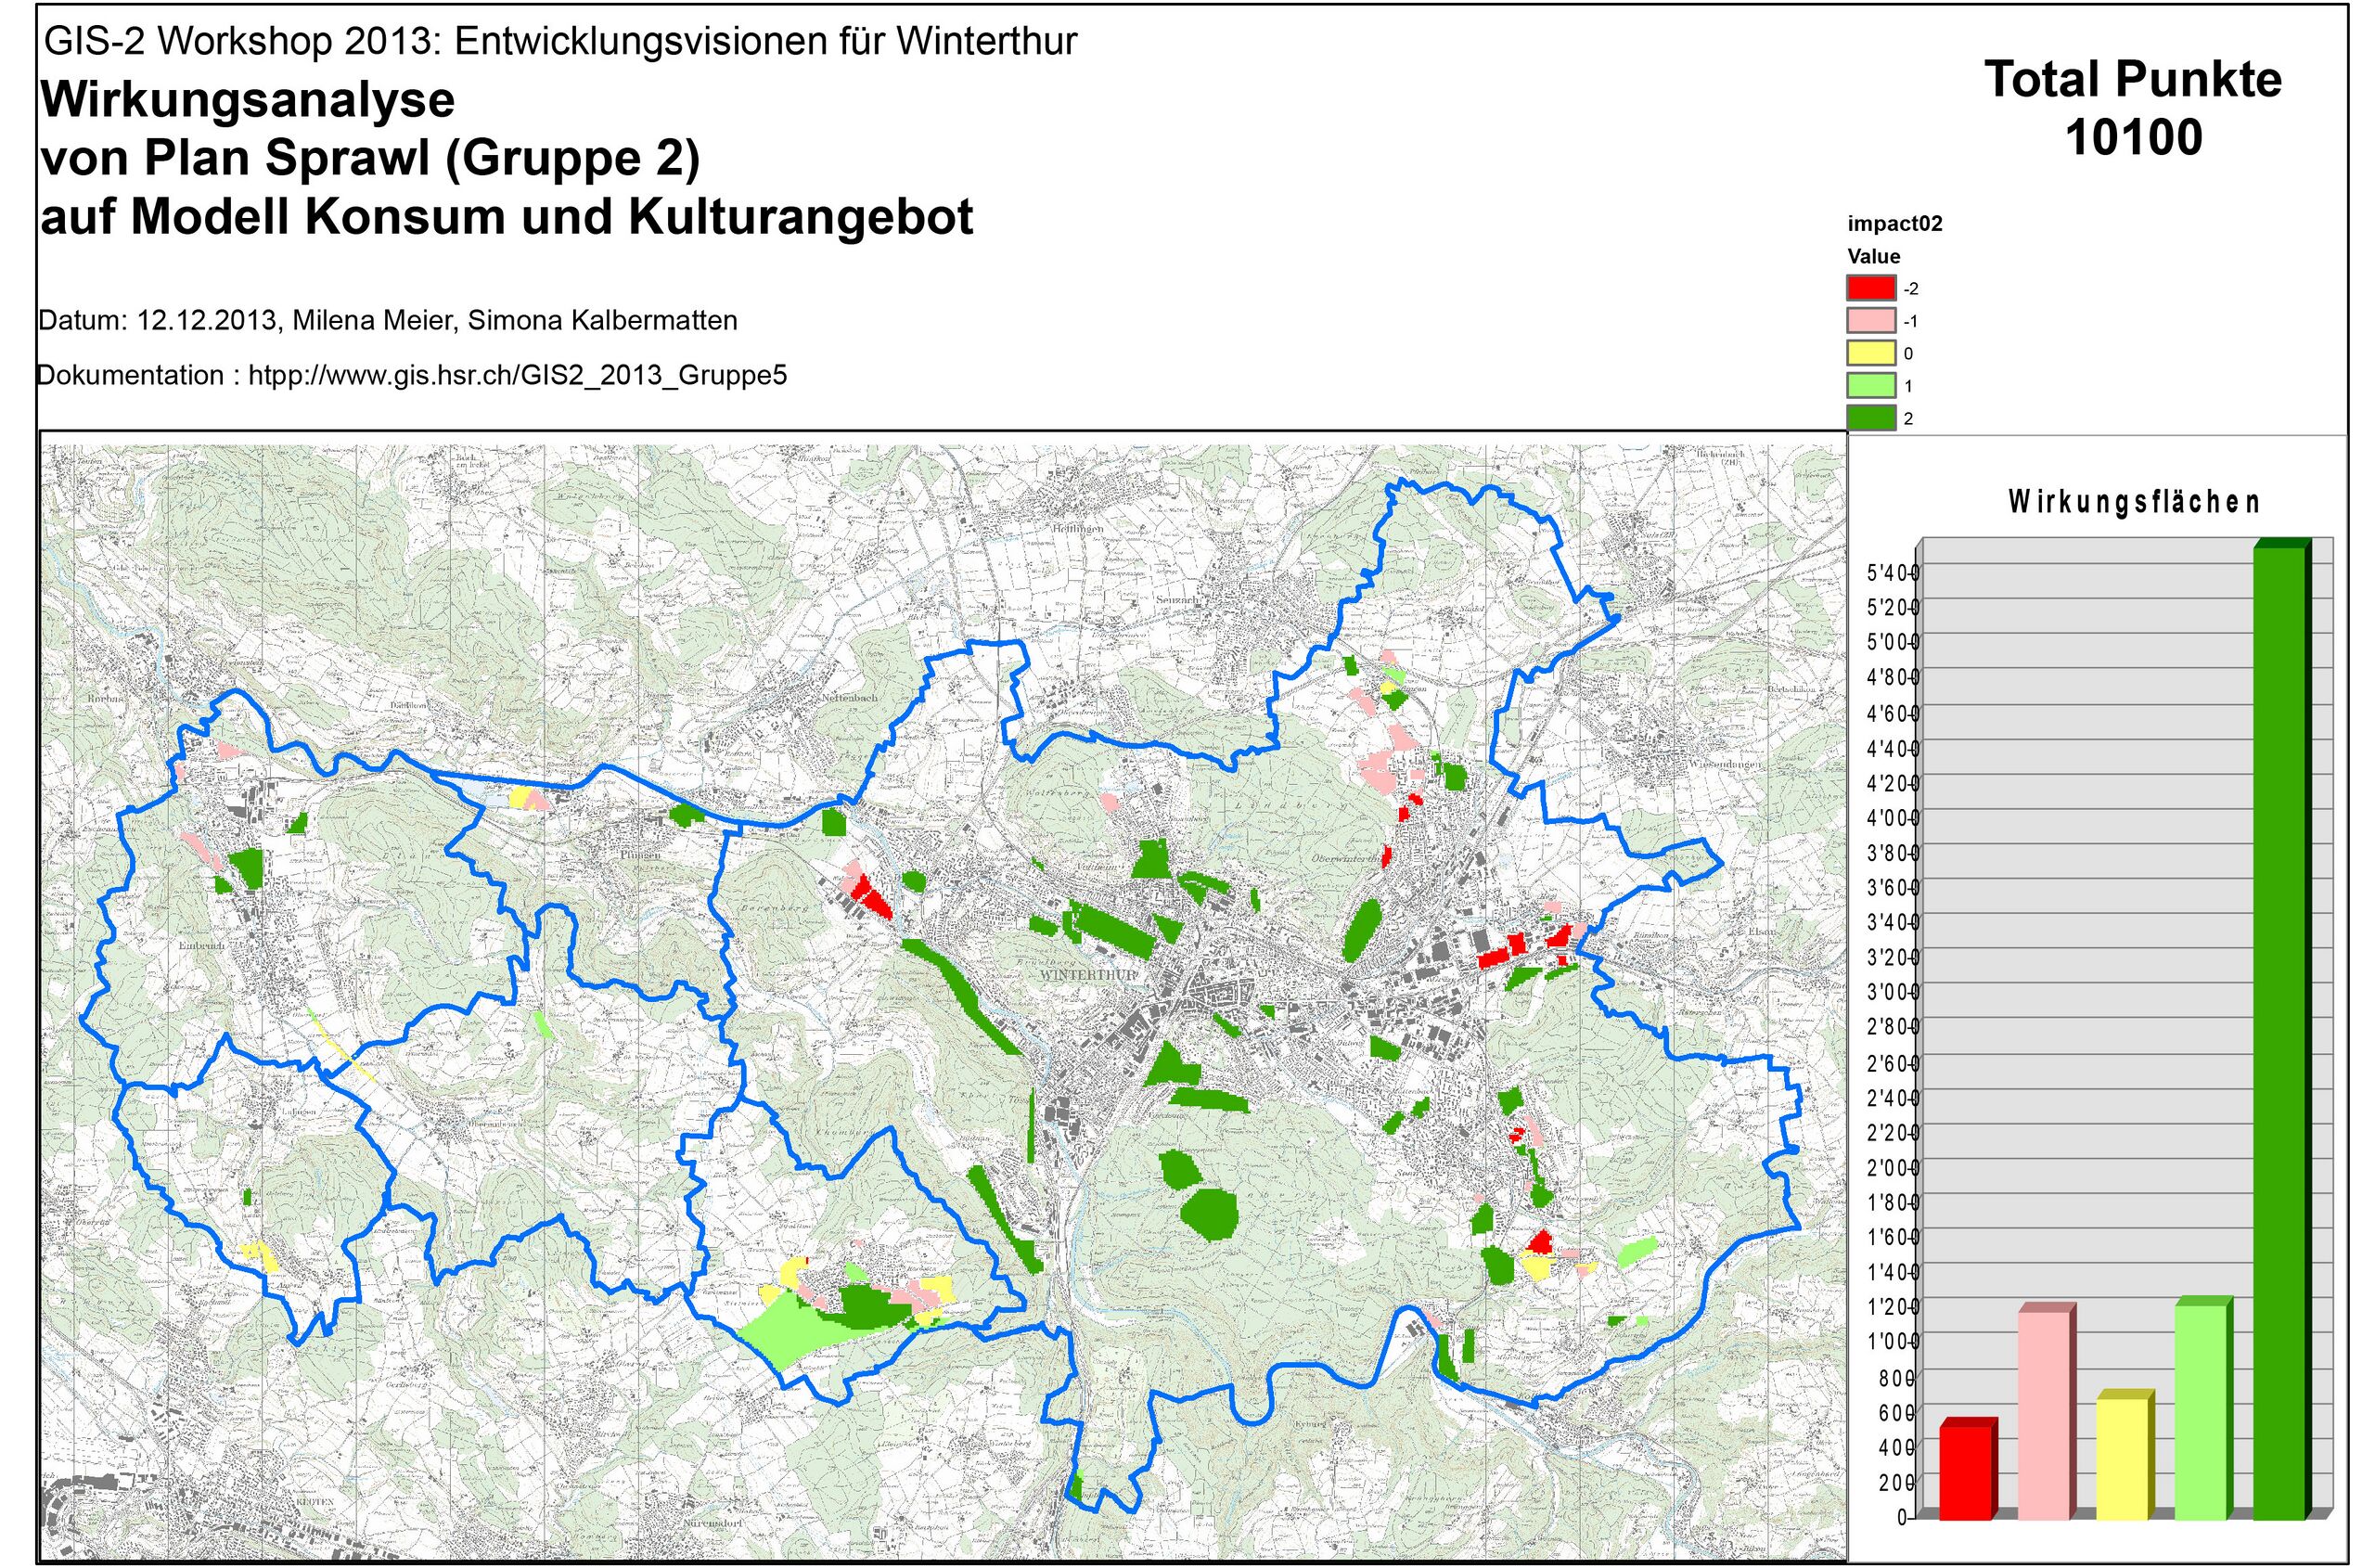Click the pink bar in the chart

2043,1415
